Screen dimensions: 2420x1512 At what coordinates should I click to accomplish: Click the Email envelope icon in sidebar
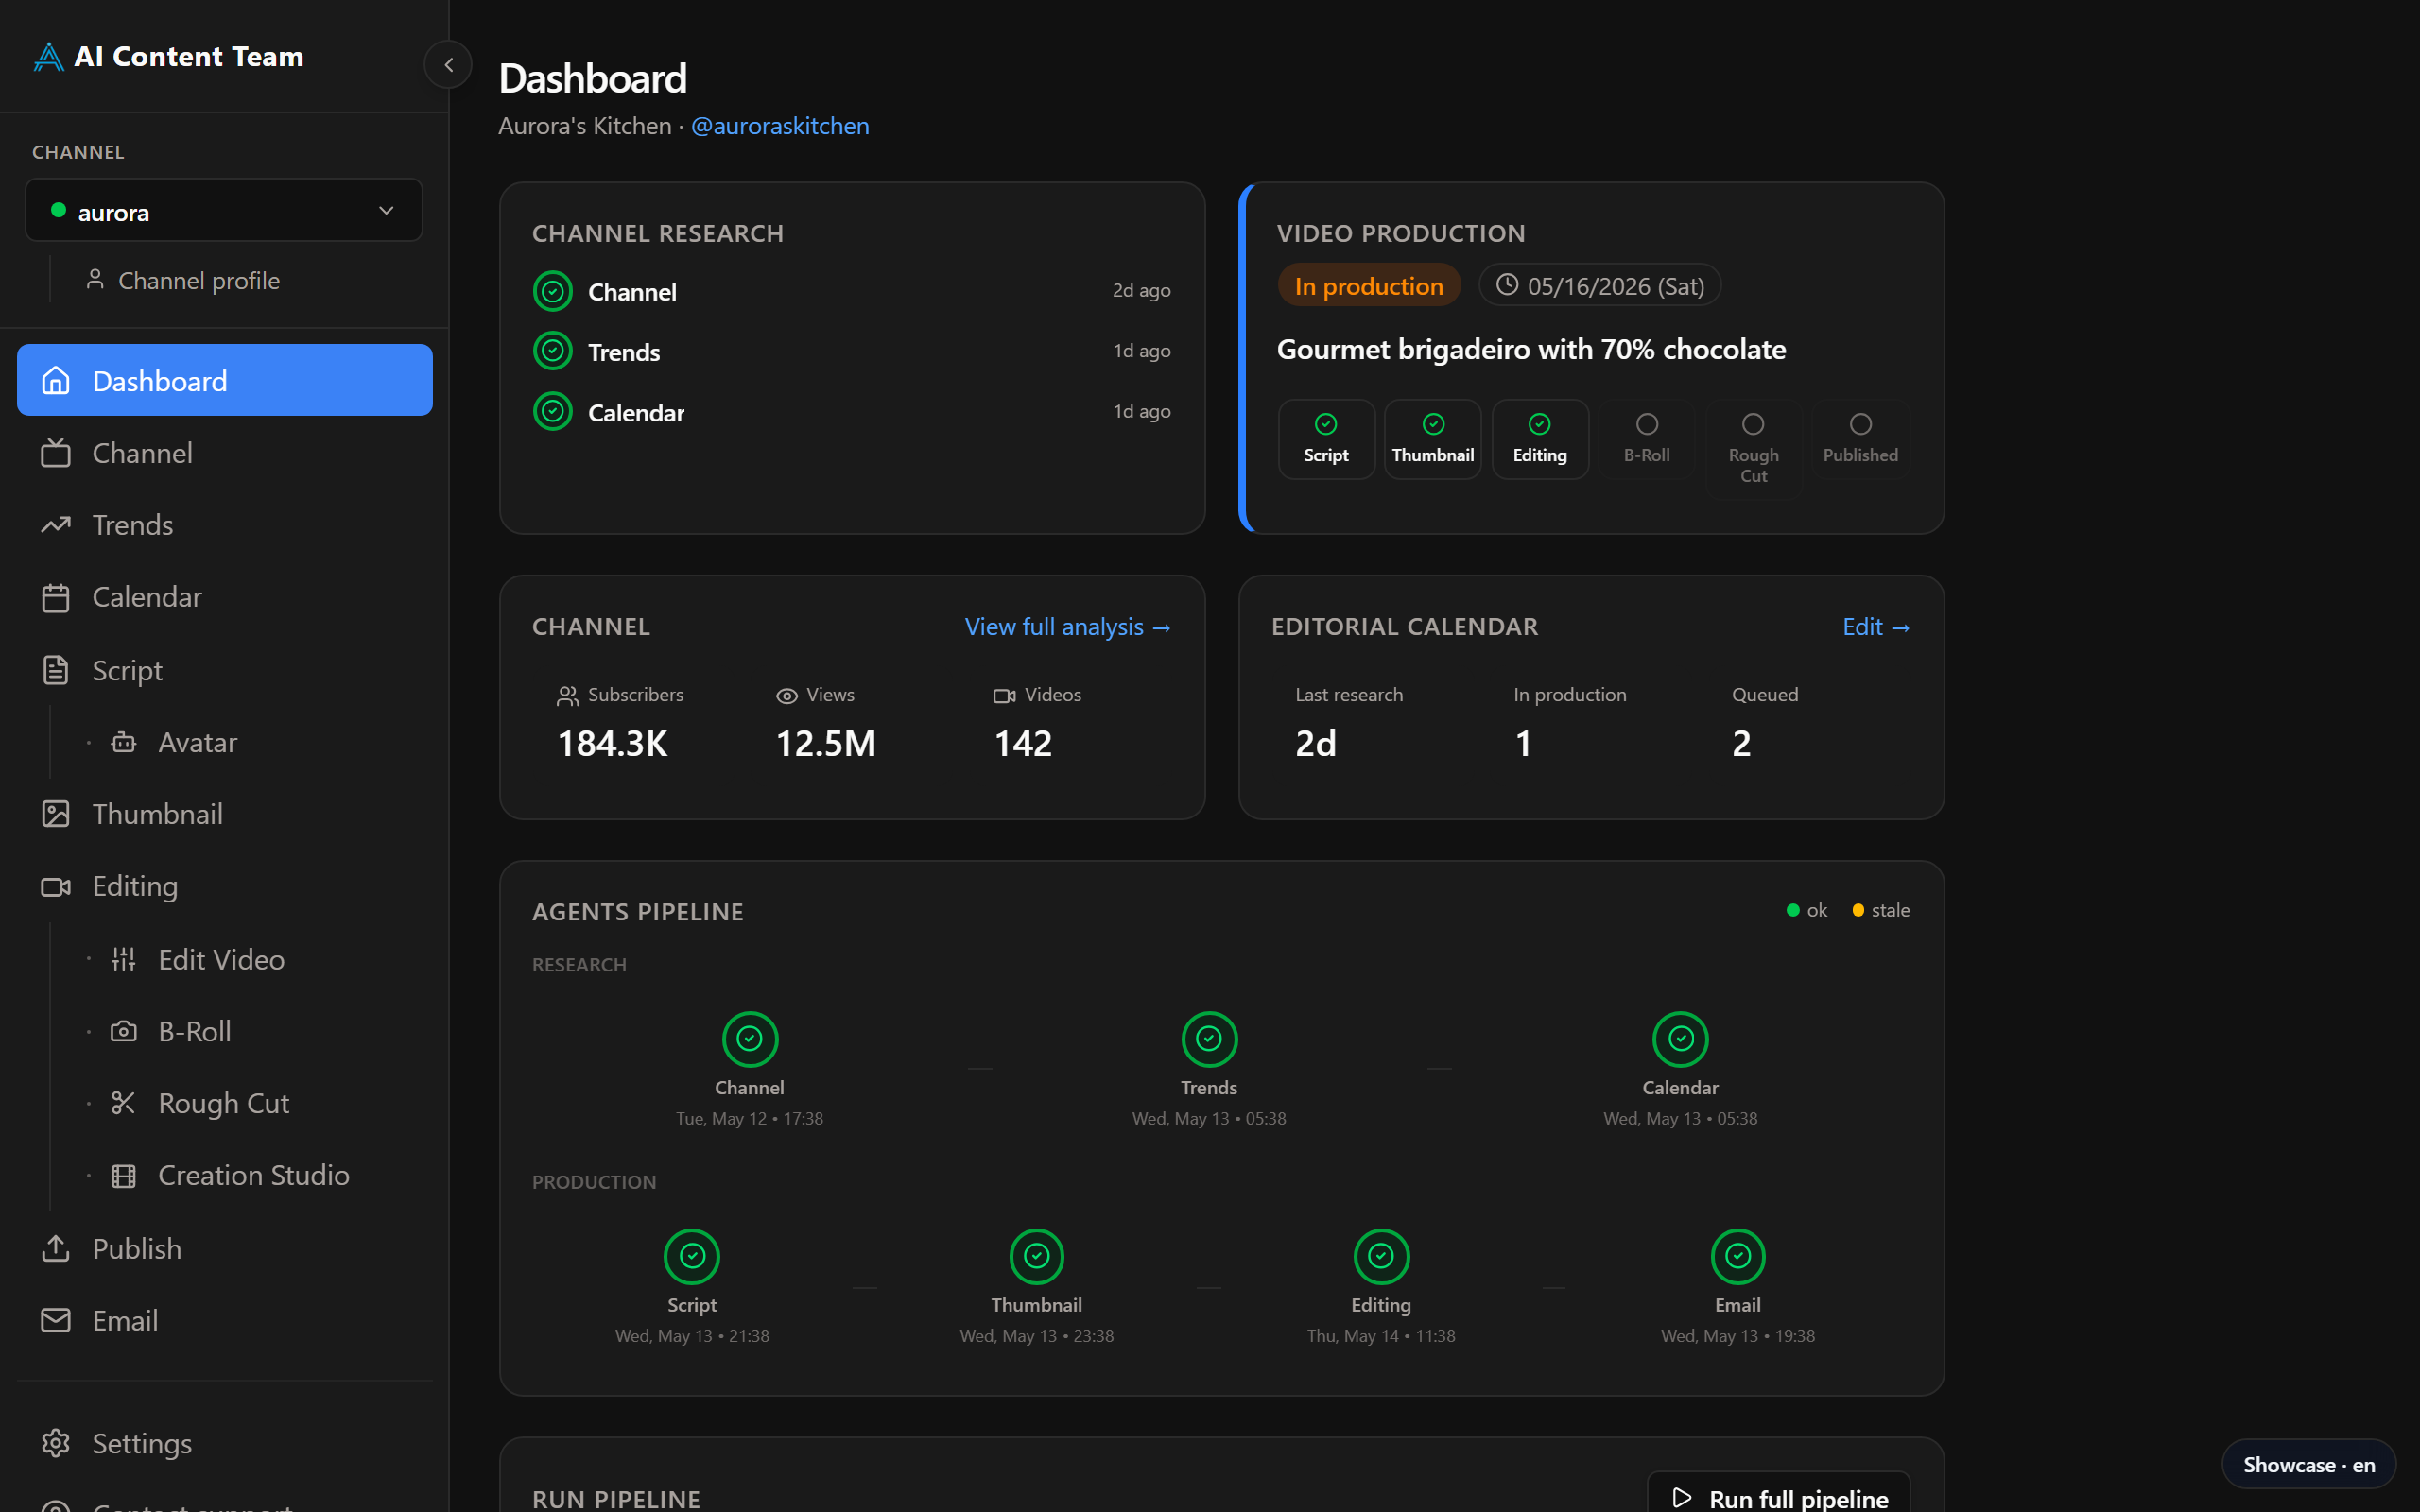tap(56, 1320)
